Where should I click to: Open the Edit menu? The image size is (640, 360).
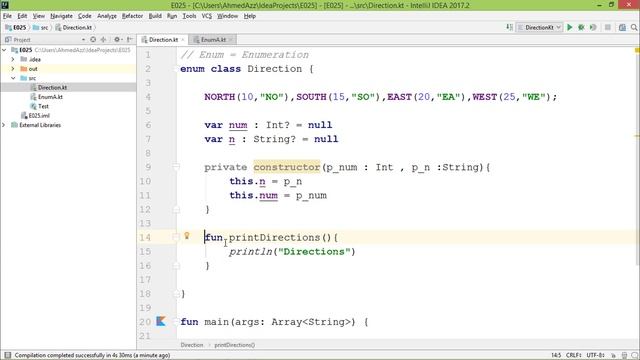tap(22, 16)
